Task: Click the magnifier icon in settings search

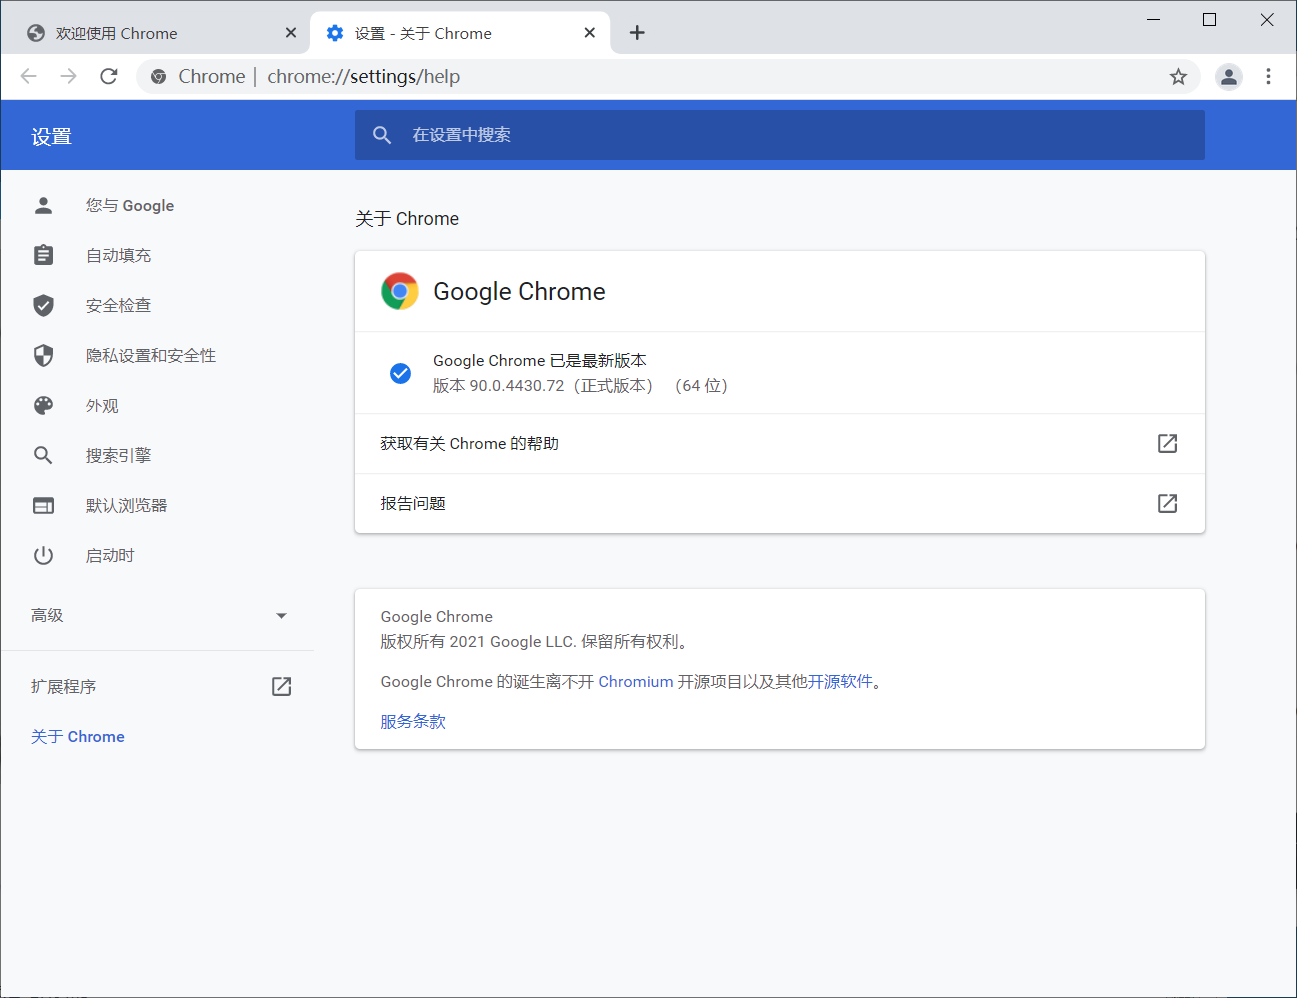Action: coord(382,135)
